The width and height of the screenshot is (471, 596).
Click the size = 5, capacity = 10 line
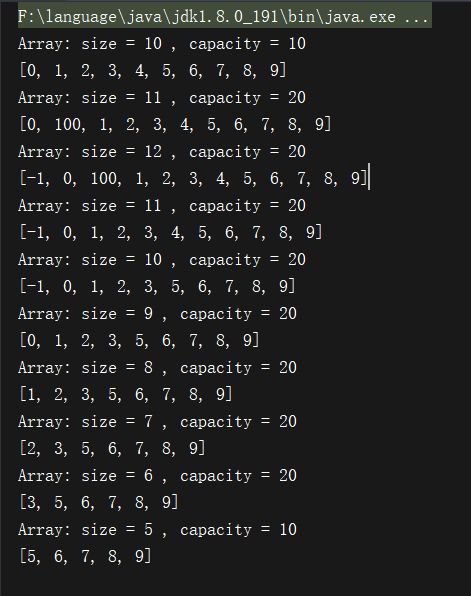pyautogui.click(x=157, y=530)
